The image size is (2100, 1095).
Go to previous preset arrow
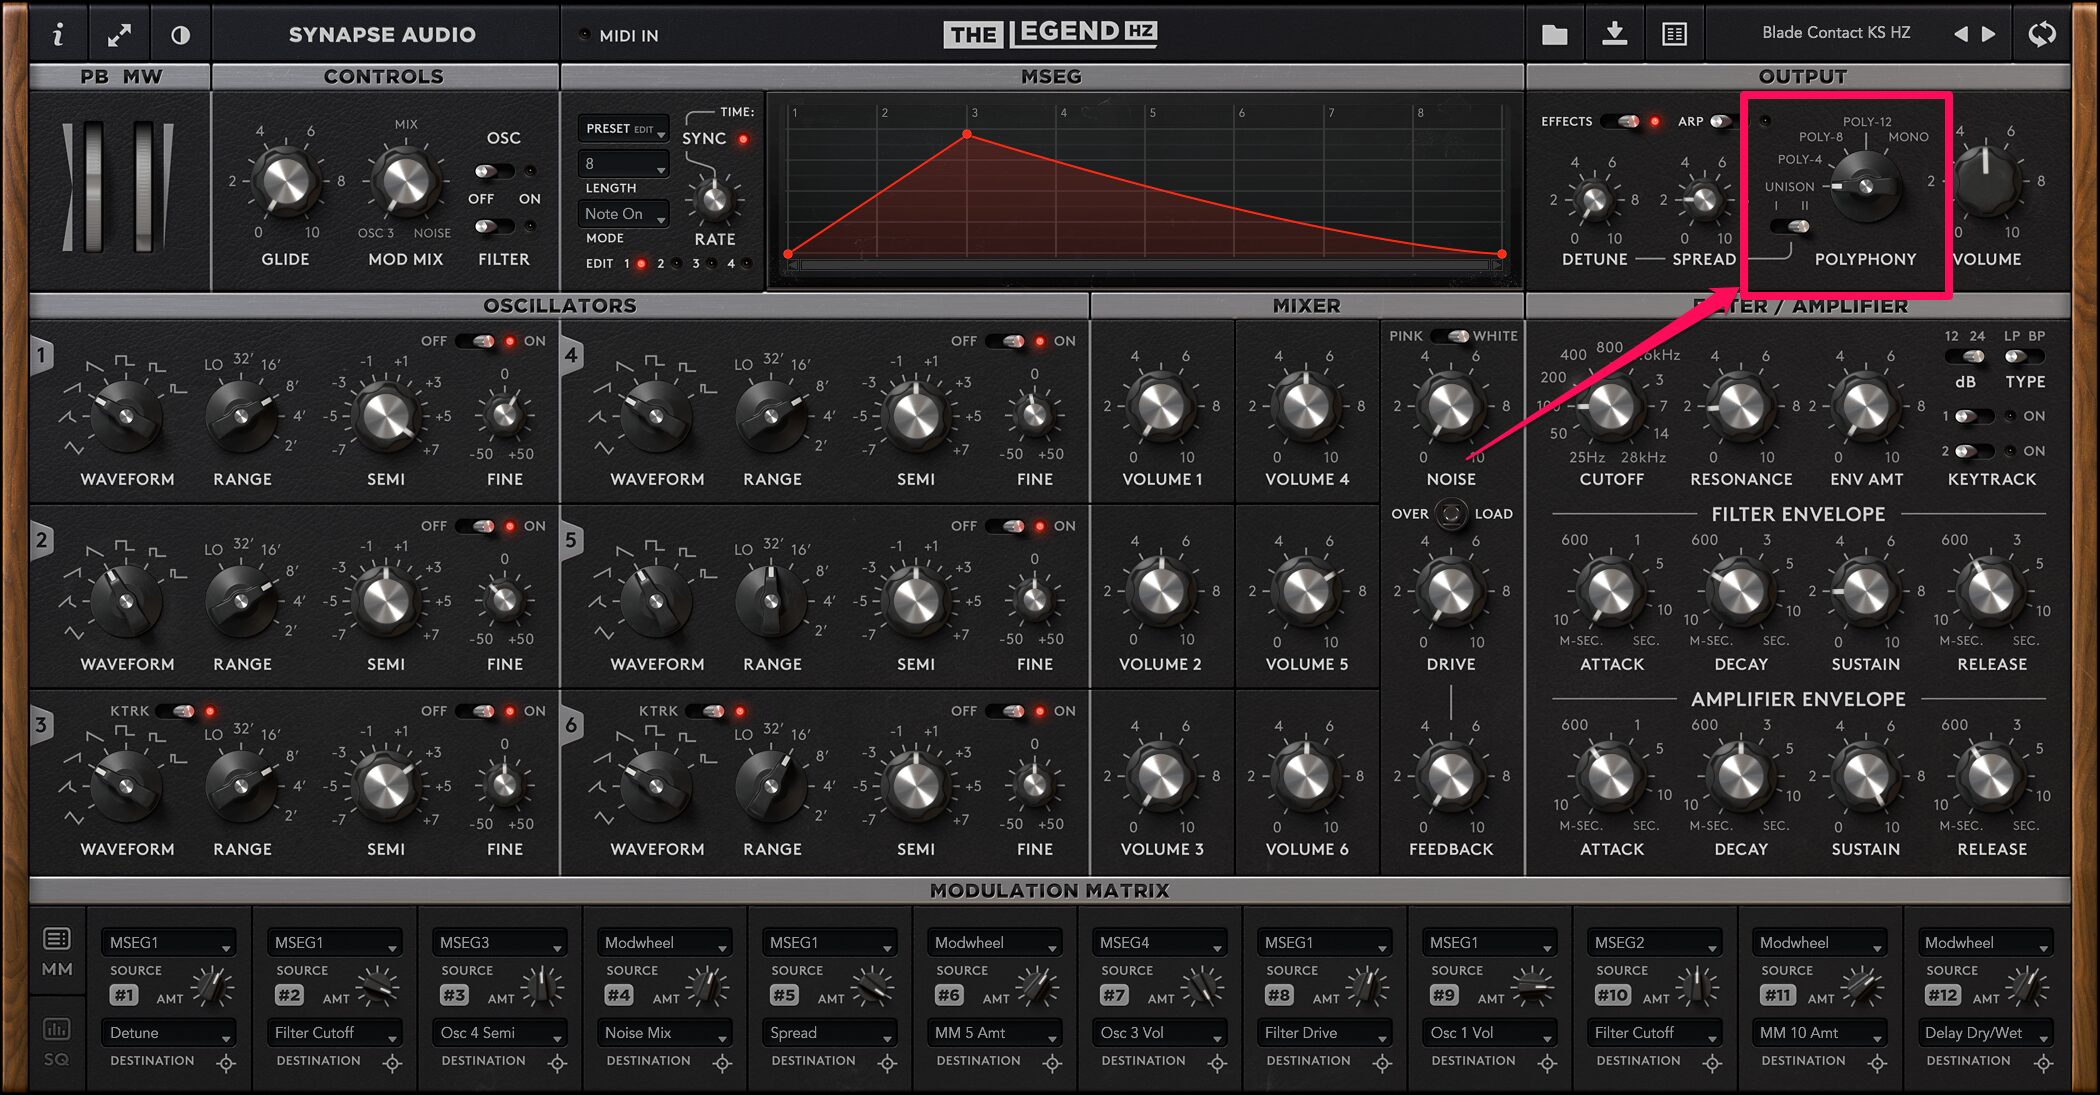pyautogui.click(x=1960, y=34)
